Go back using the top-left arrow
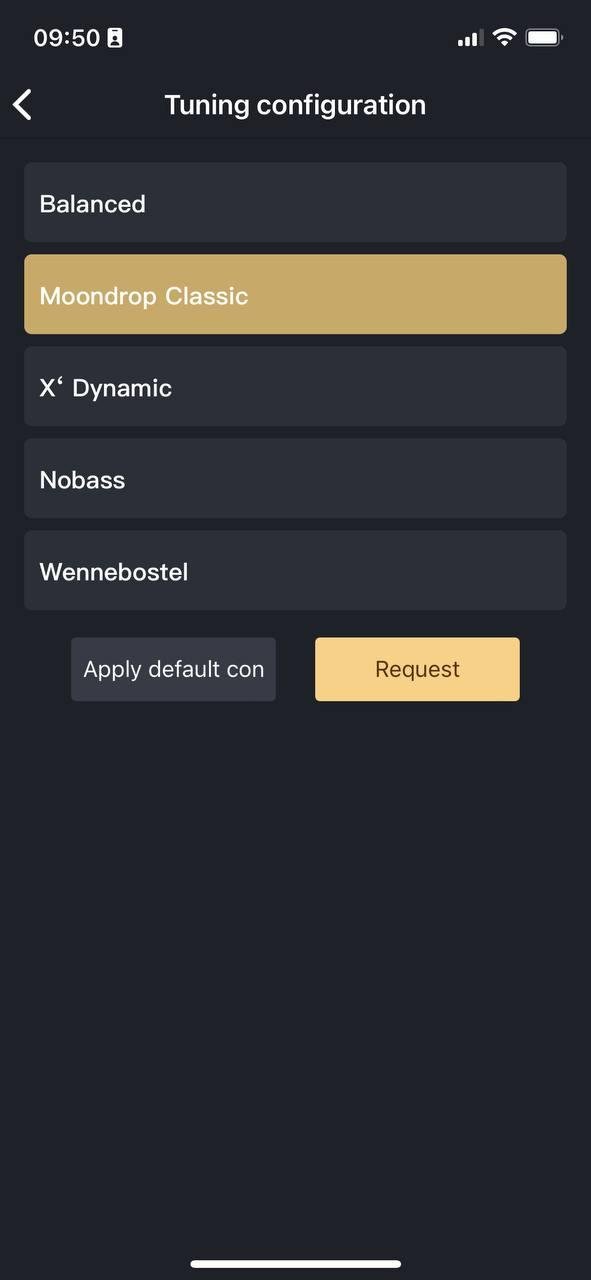The height and width of the screenshot is (1280, 591). click(23, 104)
